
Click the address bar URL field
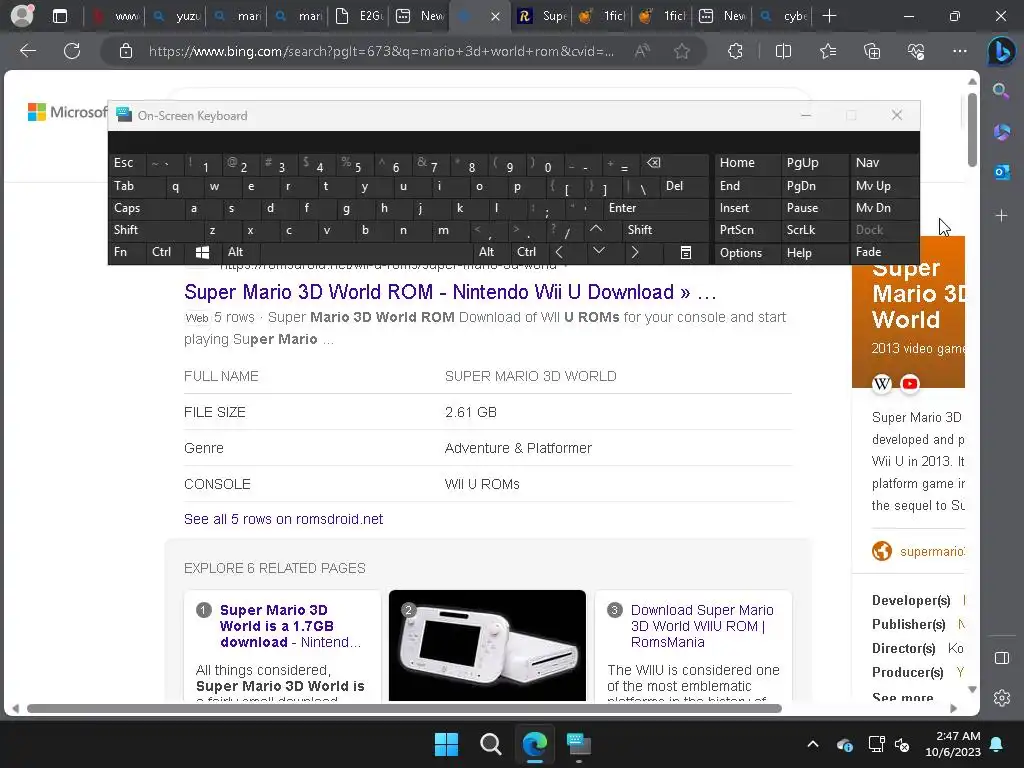[381, 51]
